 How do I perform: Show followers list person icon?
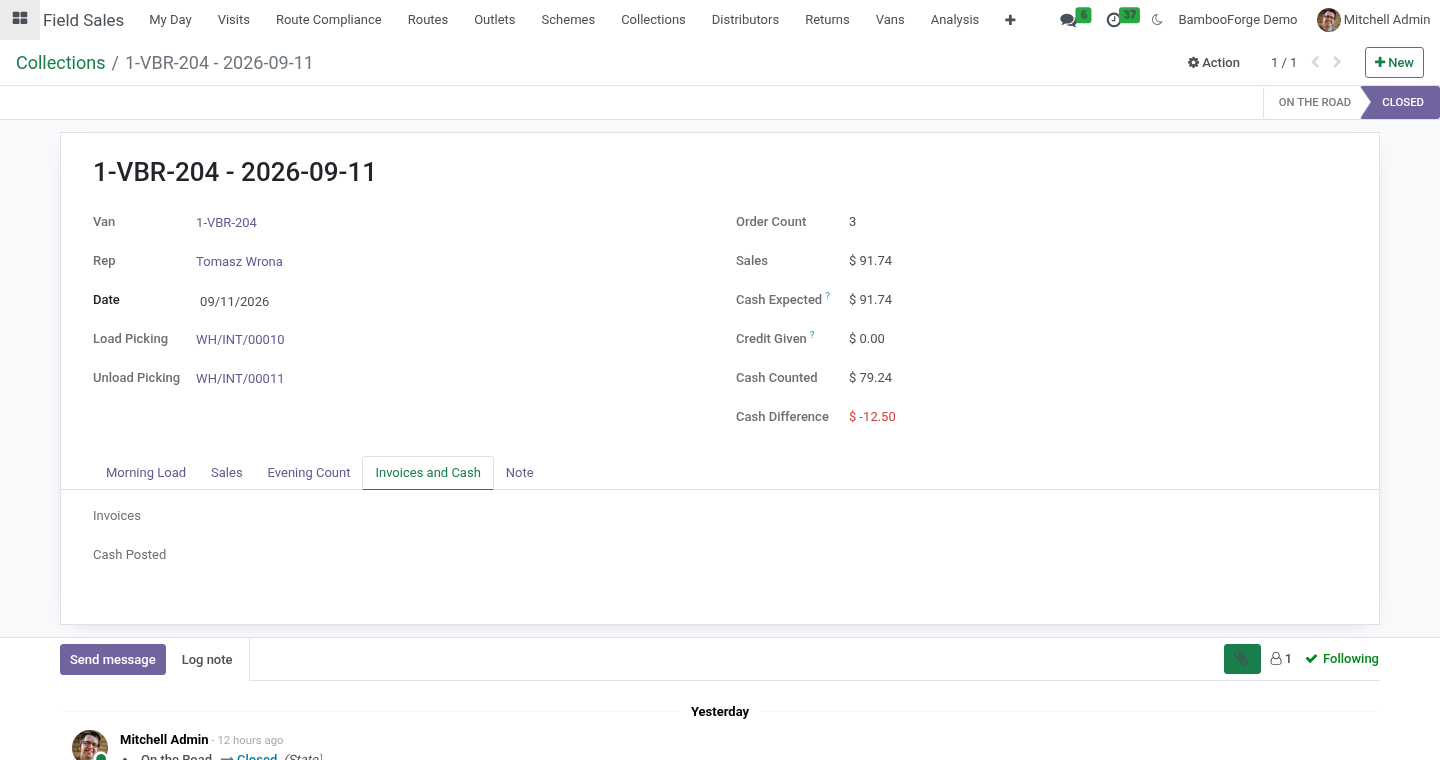pos(1281,659)
